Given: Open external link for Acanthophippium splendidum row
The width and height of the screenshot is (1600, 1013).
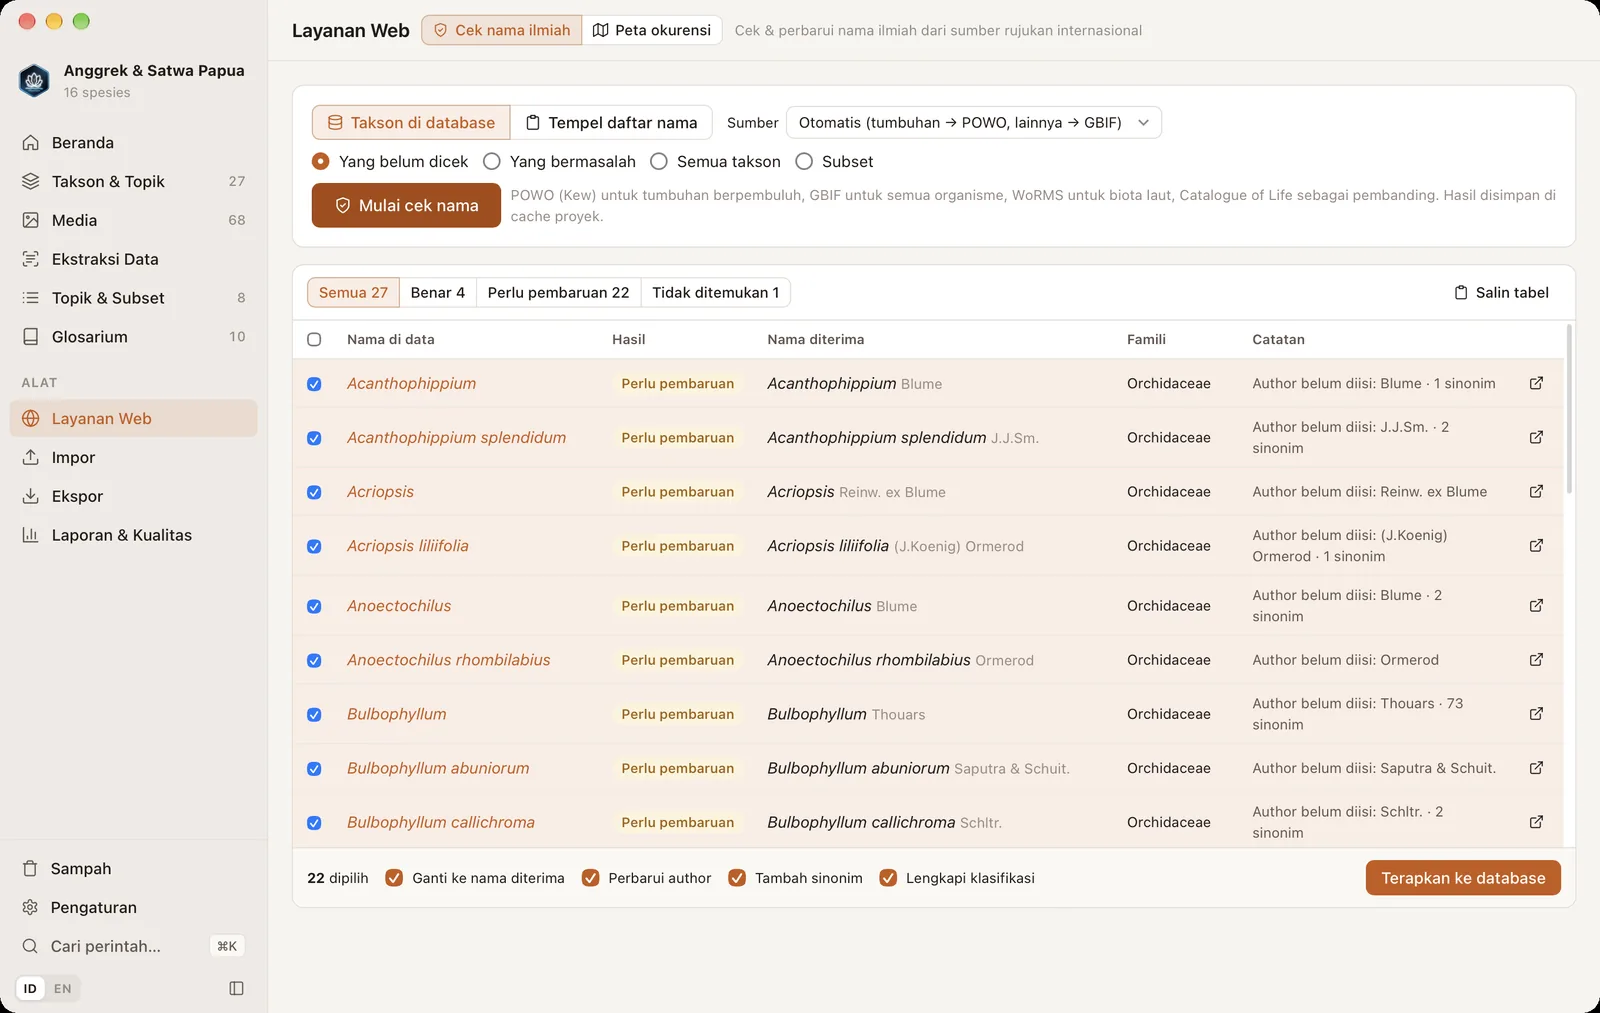Looking at the screenshot, I should tap(1536, 437).
